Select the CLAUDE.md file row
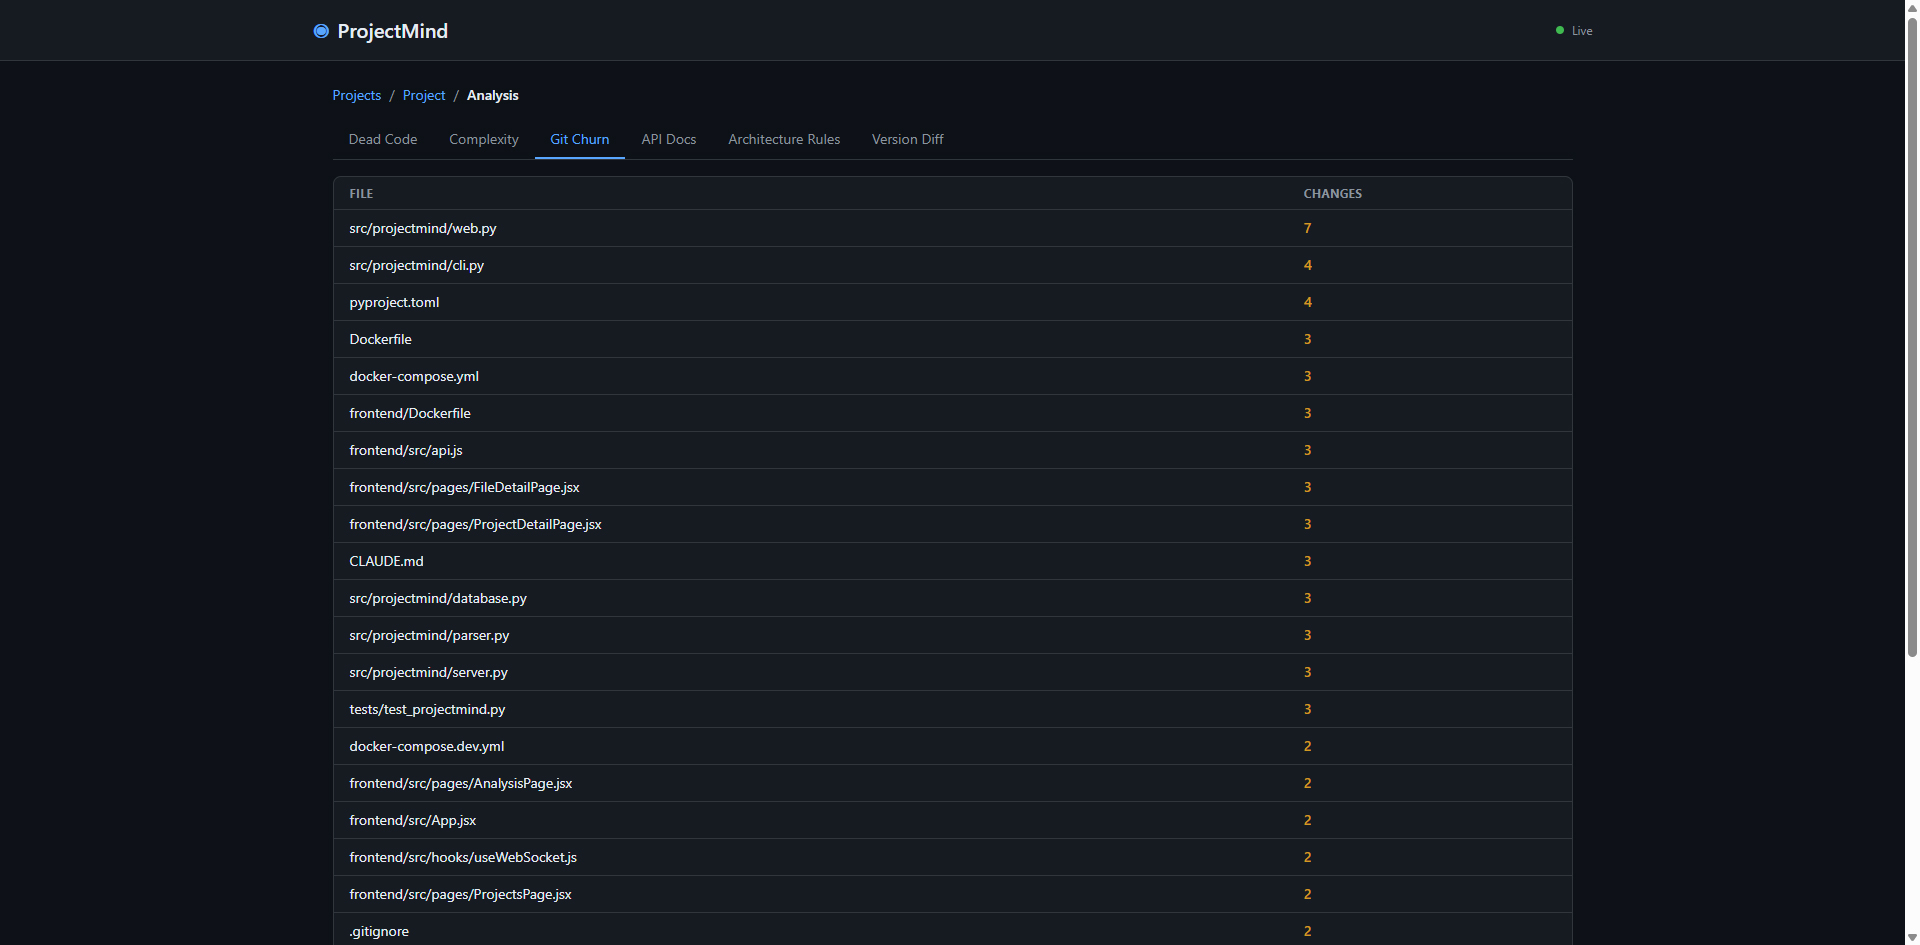1920x945 pixels. tap(386, 561)
